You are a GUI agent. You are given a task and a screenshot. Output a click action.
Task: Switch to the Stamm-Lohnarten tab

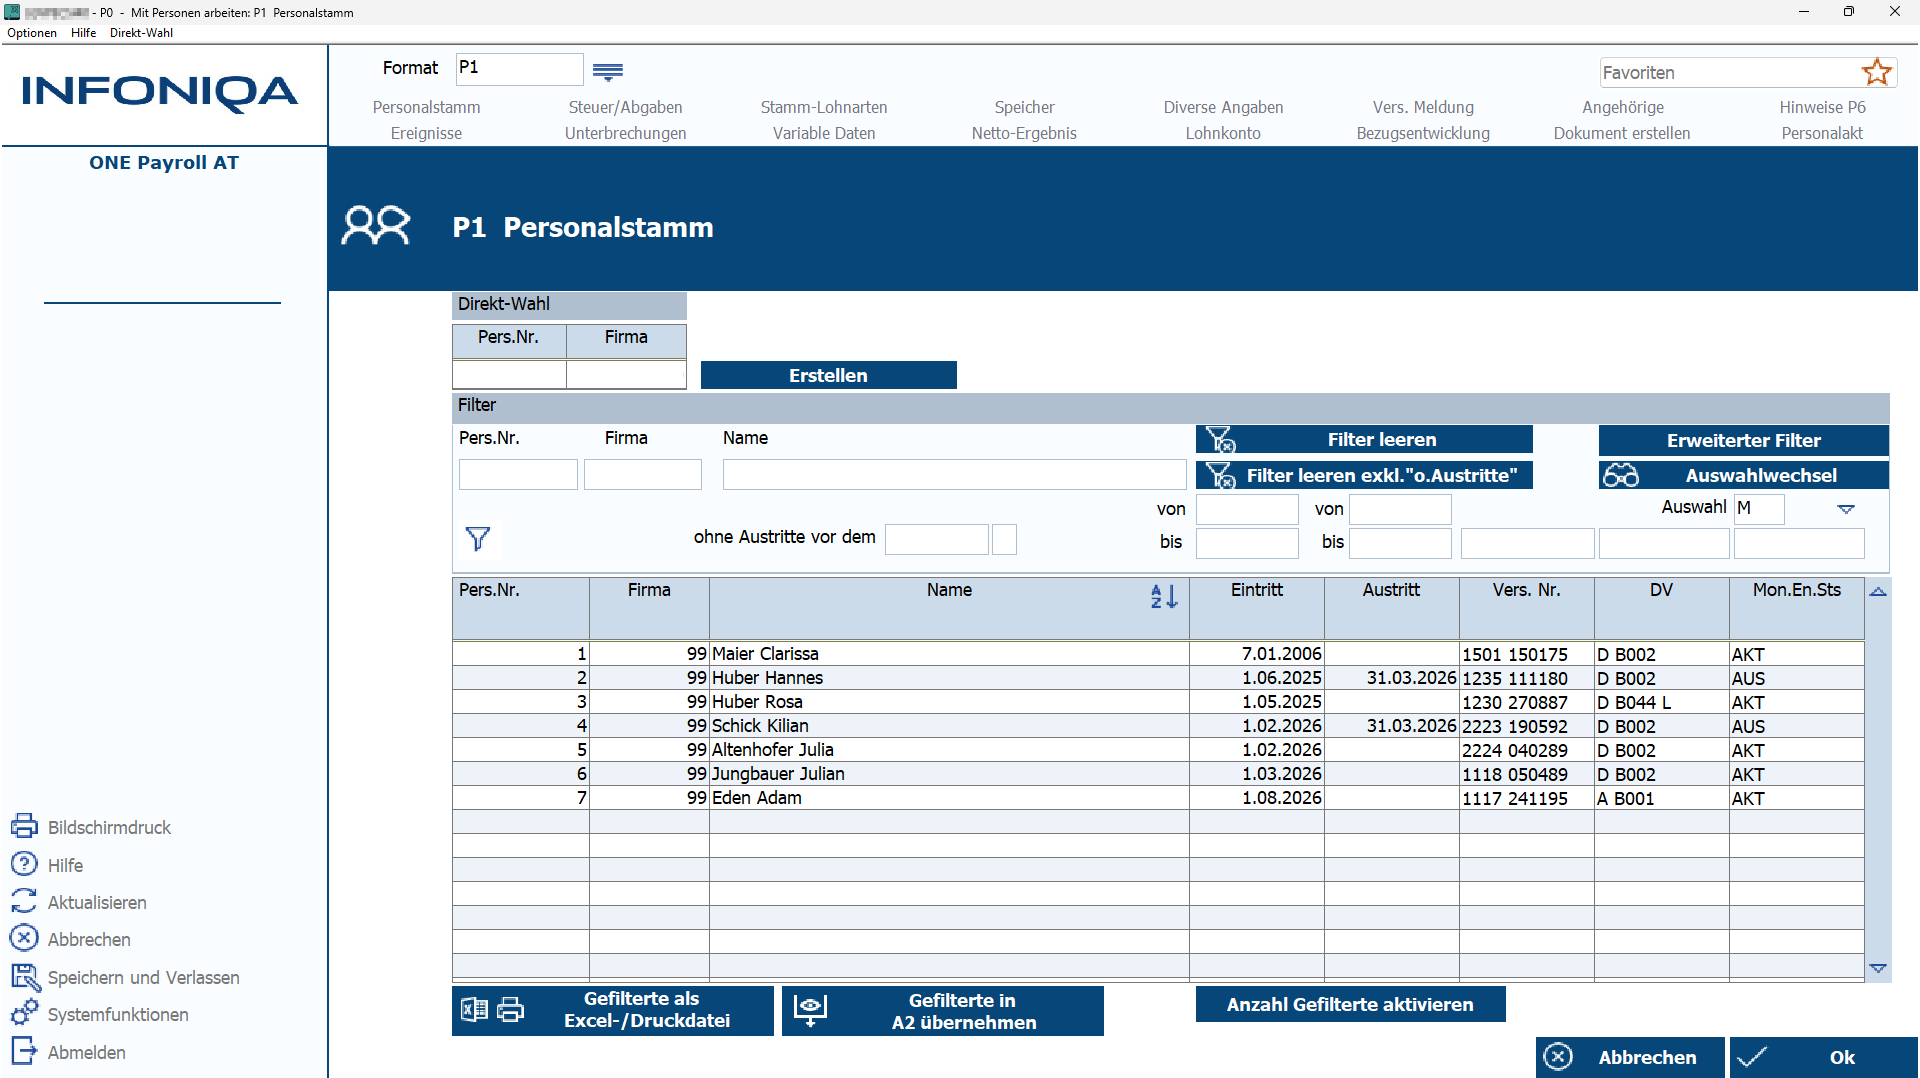[824, 107]
